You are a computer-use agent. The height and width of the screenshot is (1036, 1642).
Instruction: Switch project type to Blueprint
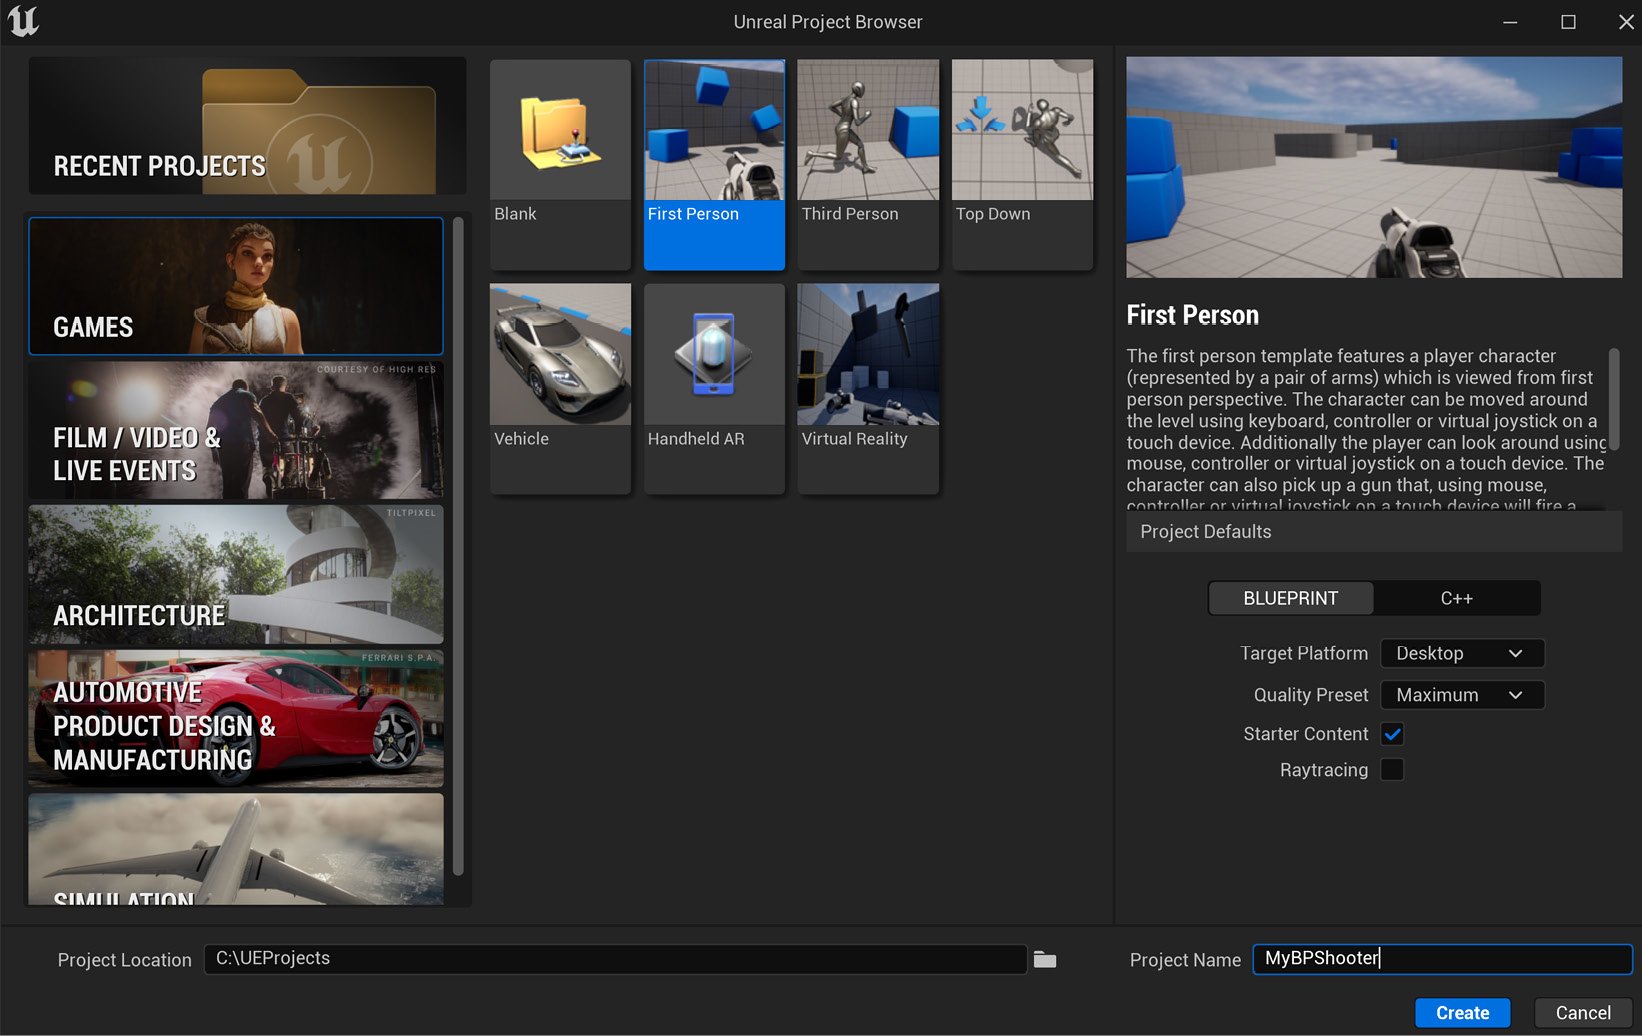1291,598
